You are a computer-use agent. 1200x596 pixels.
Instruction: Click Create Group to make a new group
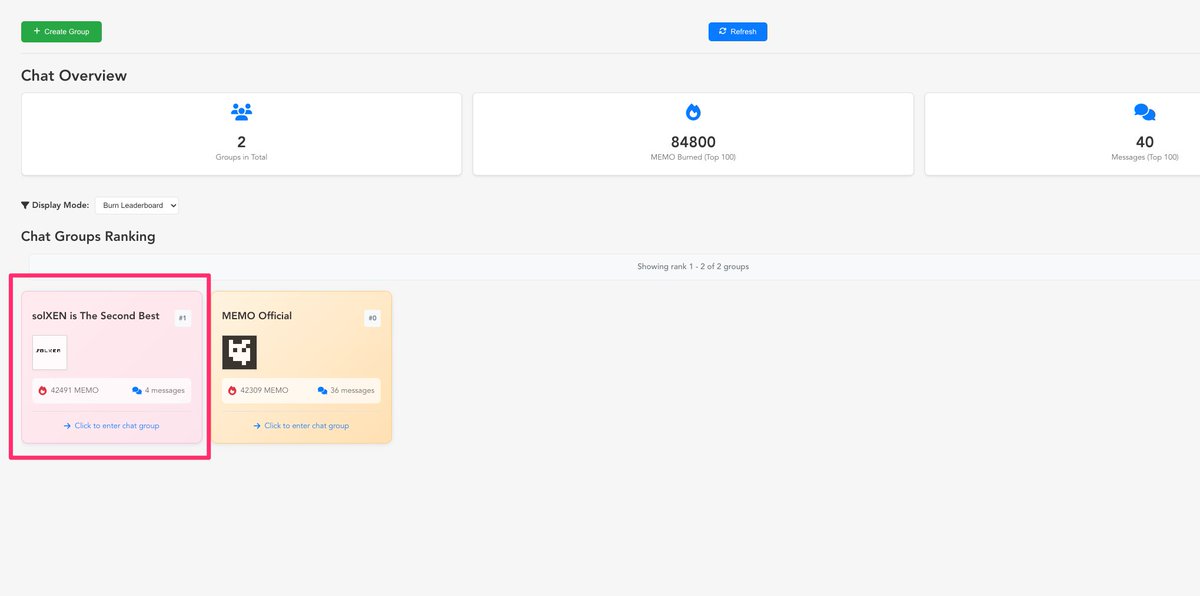[x=61, y=31]
